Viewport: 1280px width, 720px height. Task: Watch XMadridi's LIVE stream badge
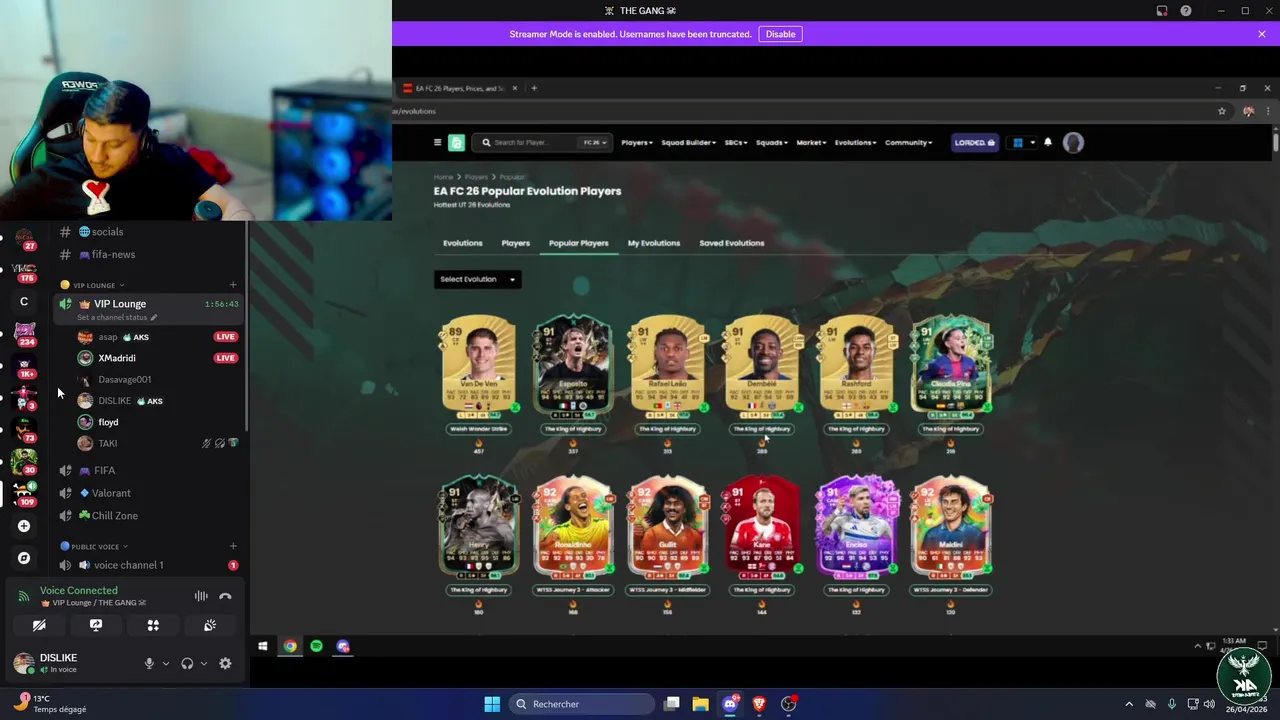(x=226, y=358)
